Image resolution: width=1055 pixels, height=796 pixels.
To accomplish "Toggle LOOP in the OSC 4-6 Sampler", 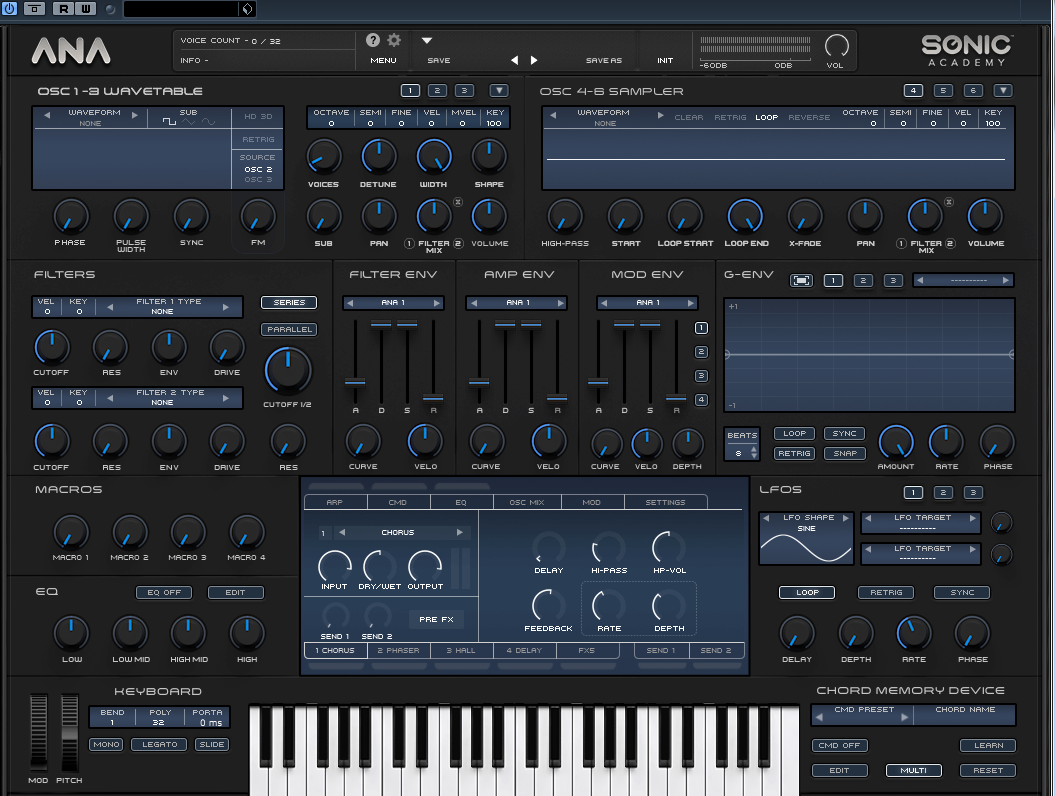I will coord(766,117).
